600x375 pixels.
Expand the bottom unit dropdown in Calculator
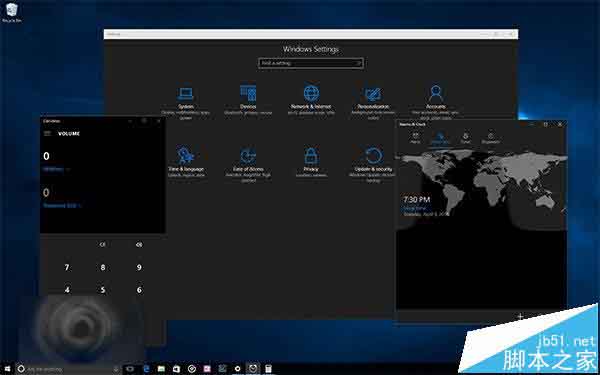pyautogui.click(x=62, y=205)
